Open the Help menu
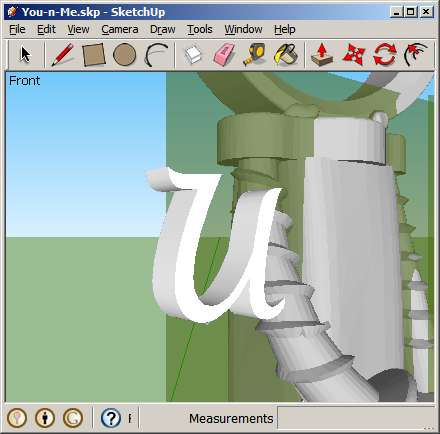This screenshot has width=440, height=434. pyautogui.click(x=285, y=29)
